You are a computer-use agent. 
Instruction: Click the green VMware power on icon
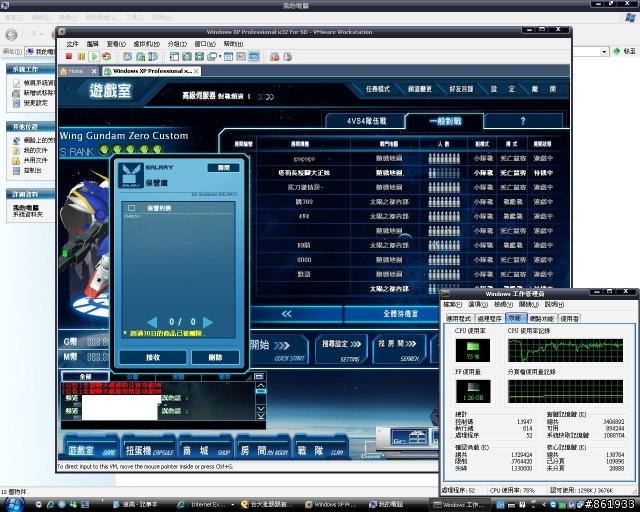[x=94, y=56]
